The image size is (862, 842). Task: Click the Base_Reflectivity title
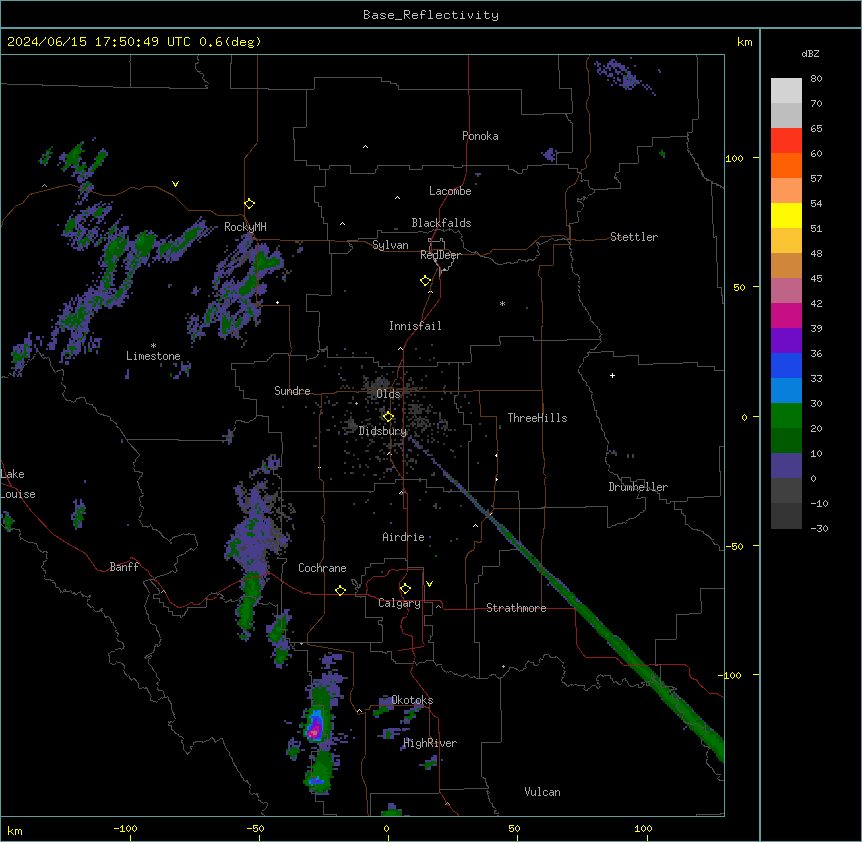tap(431, 15)
